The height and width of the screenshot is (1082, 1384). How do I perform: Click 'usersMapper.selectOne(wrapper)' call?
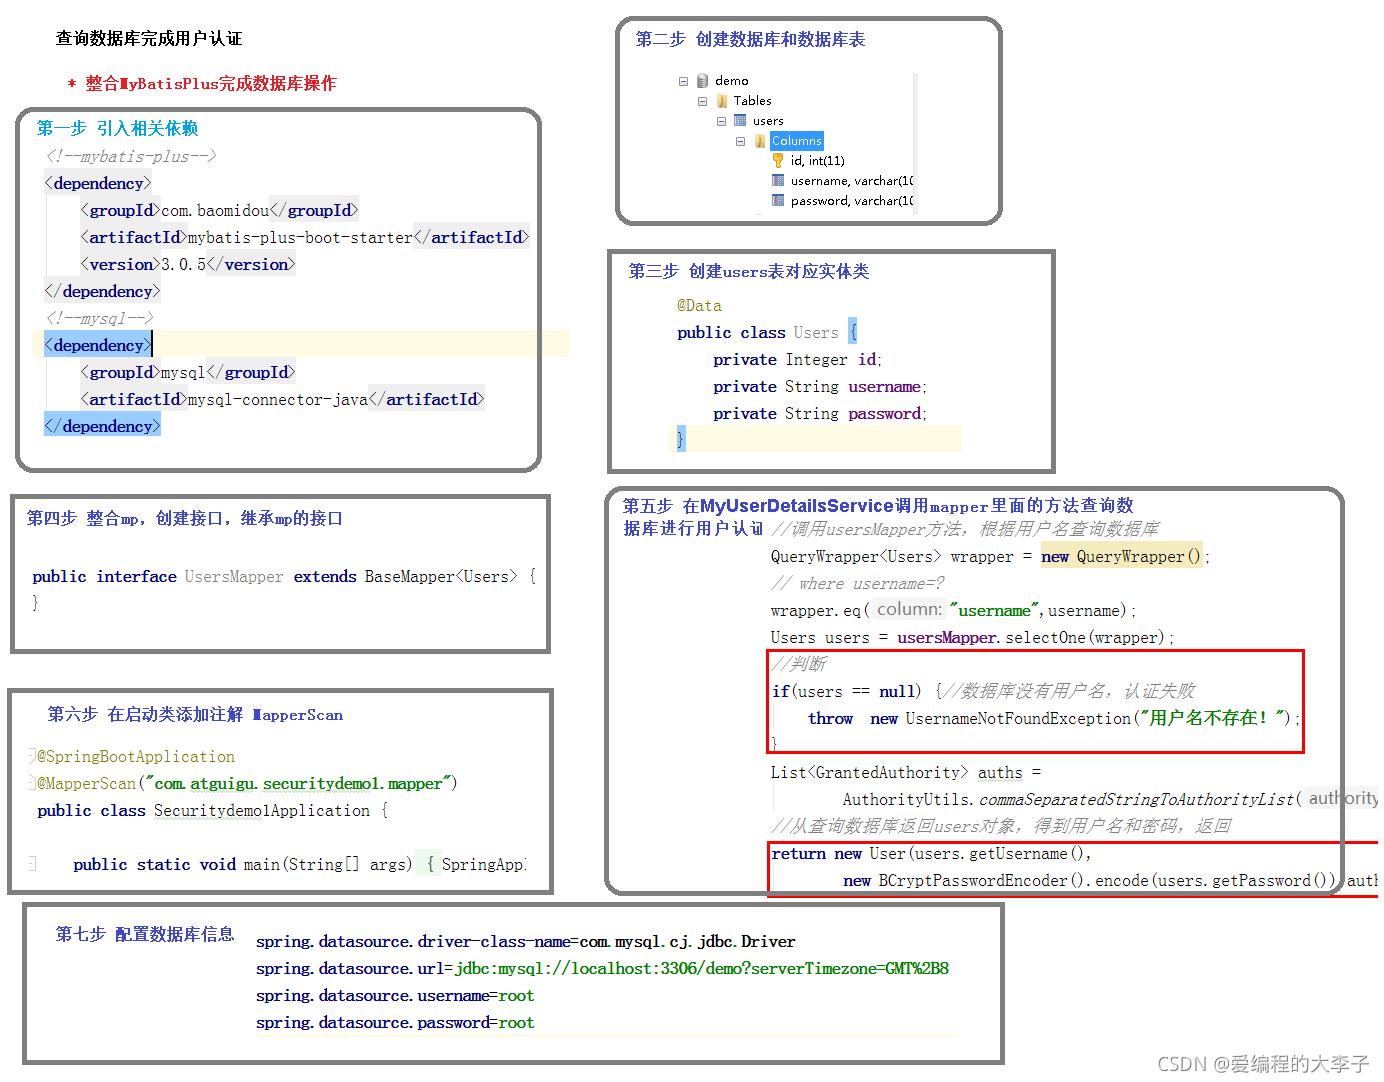1031,638
